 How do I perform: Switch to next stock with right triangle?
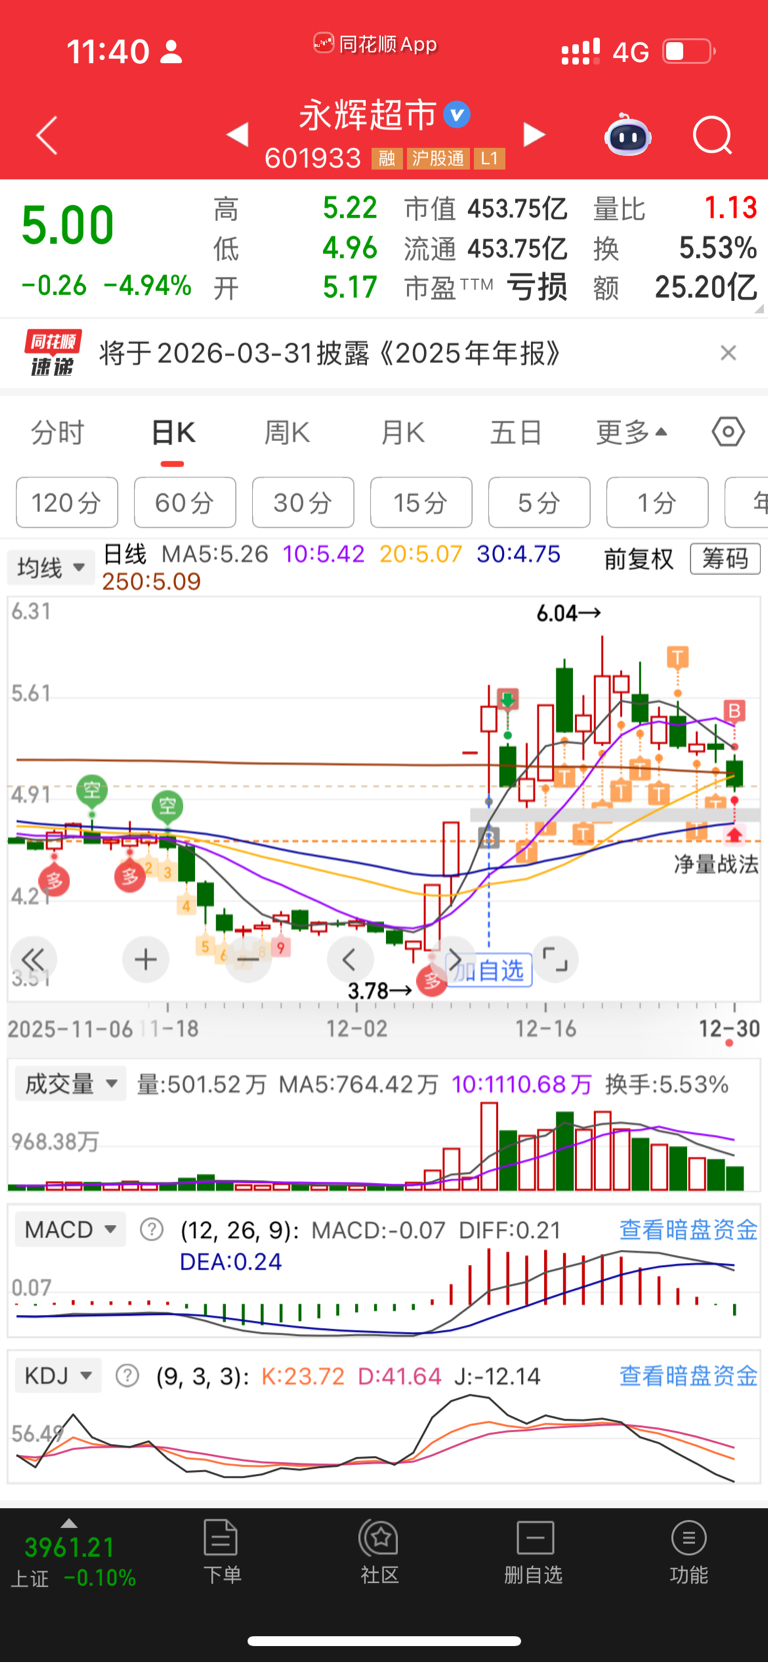click(x=535, y=134)
